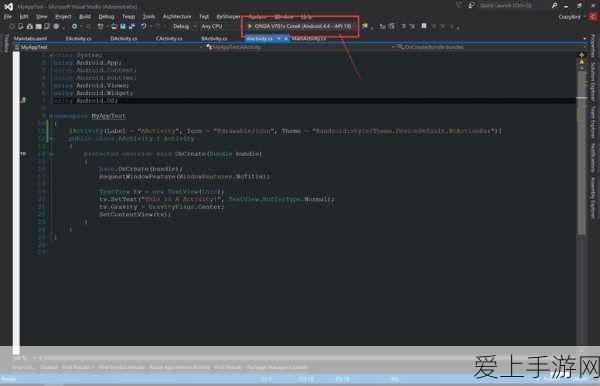600x386 pixels.
Task: Click the SetContentView(tv) code line
Action: [x=135, y=215]
